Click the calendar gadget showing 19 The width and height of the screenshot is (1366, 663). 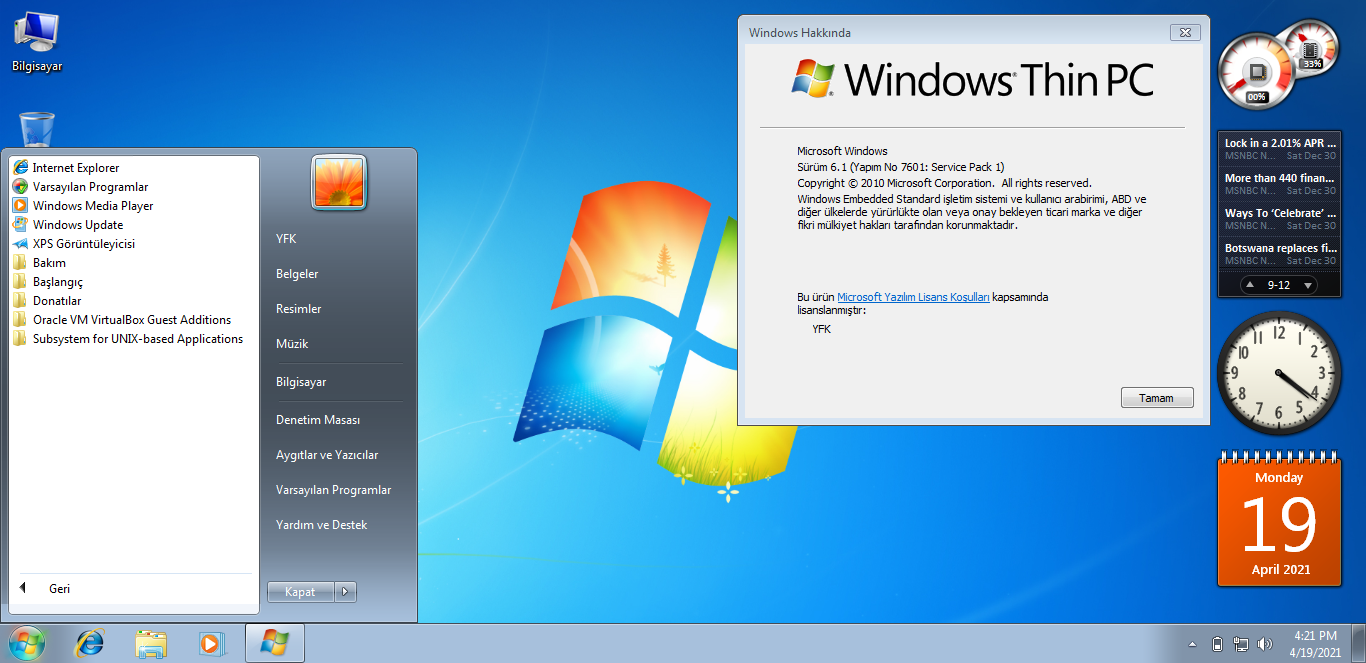[1279, 520]
